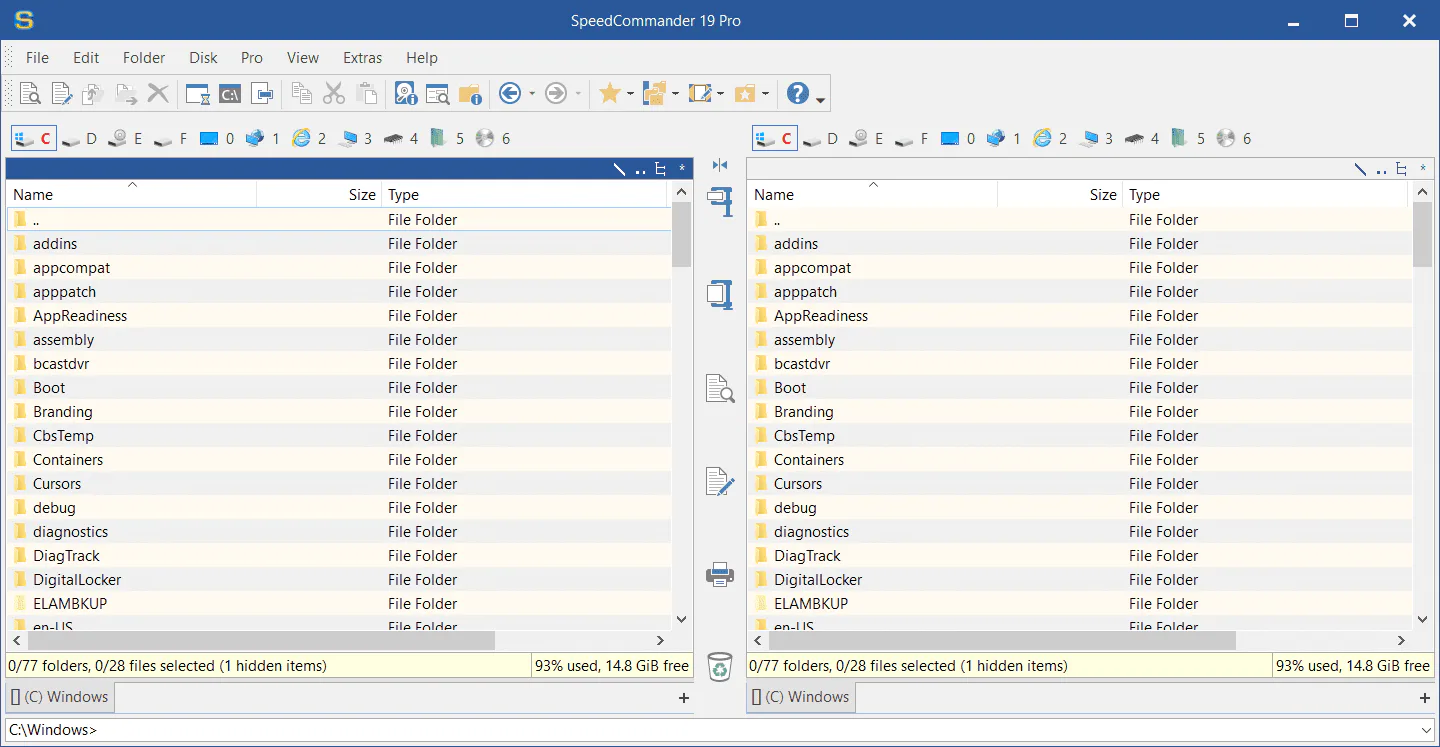The image size is (1440, 747).
Task: Select network location 1 in the right panel
Action: pos(1003,139)
